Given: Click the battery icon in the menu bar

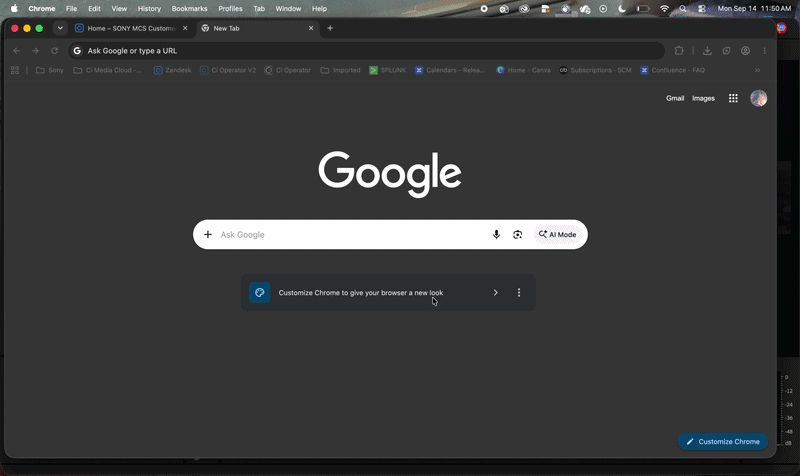Looking at the screenshot, I should click(x=643, y=9).
